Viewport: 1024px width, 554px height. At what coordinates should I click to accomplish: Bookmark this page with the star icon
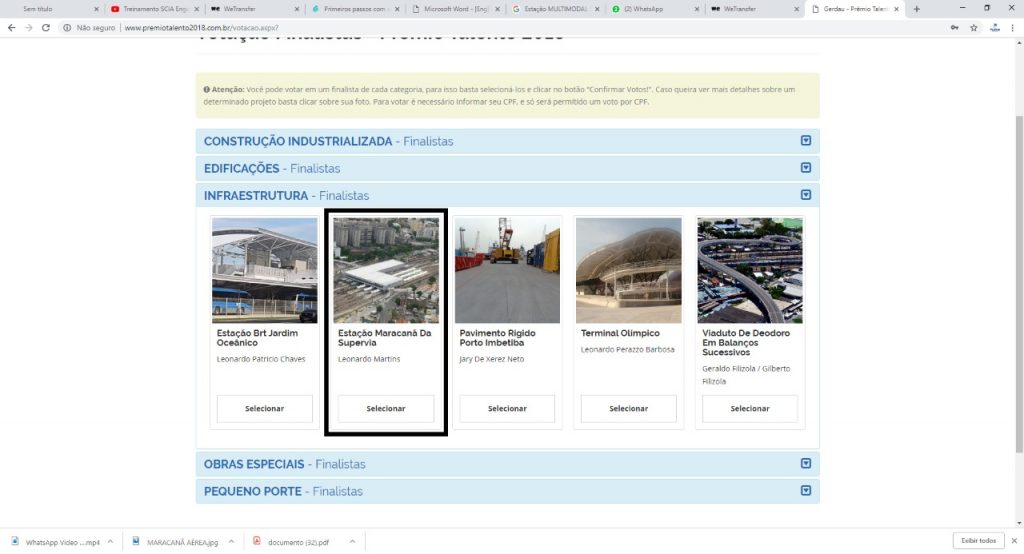(974, 28)
